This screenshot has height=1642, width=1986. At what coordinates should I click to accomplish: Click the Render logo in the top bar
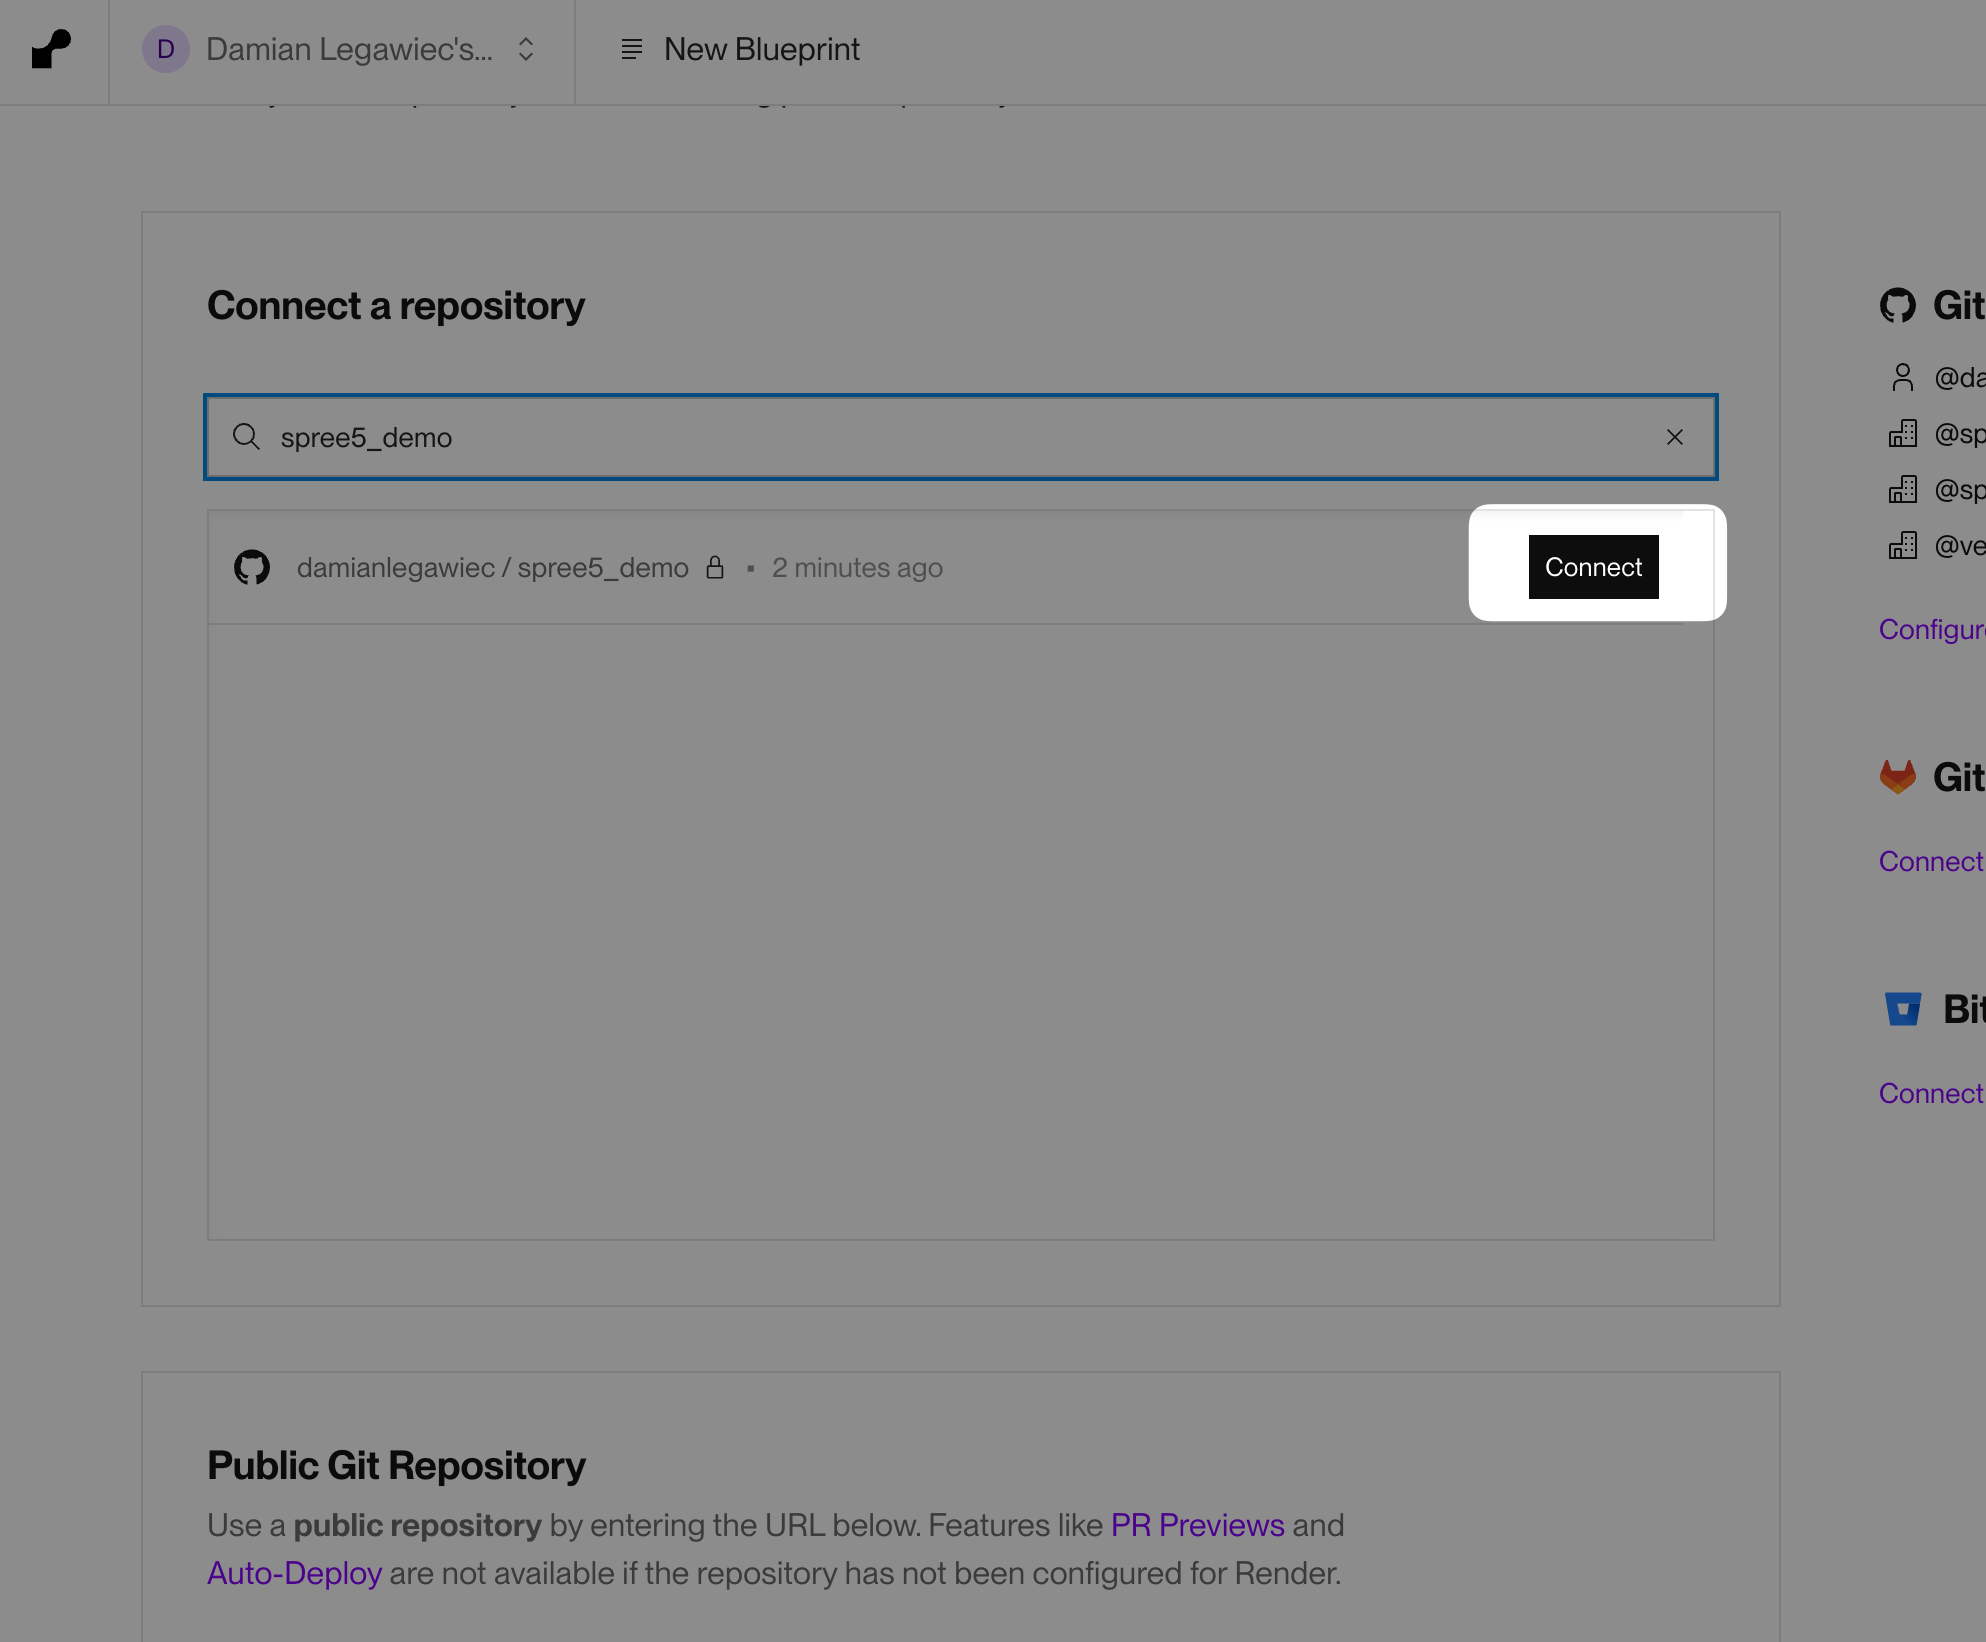pyautogui.click(x=49, y=50)
